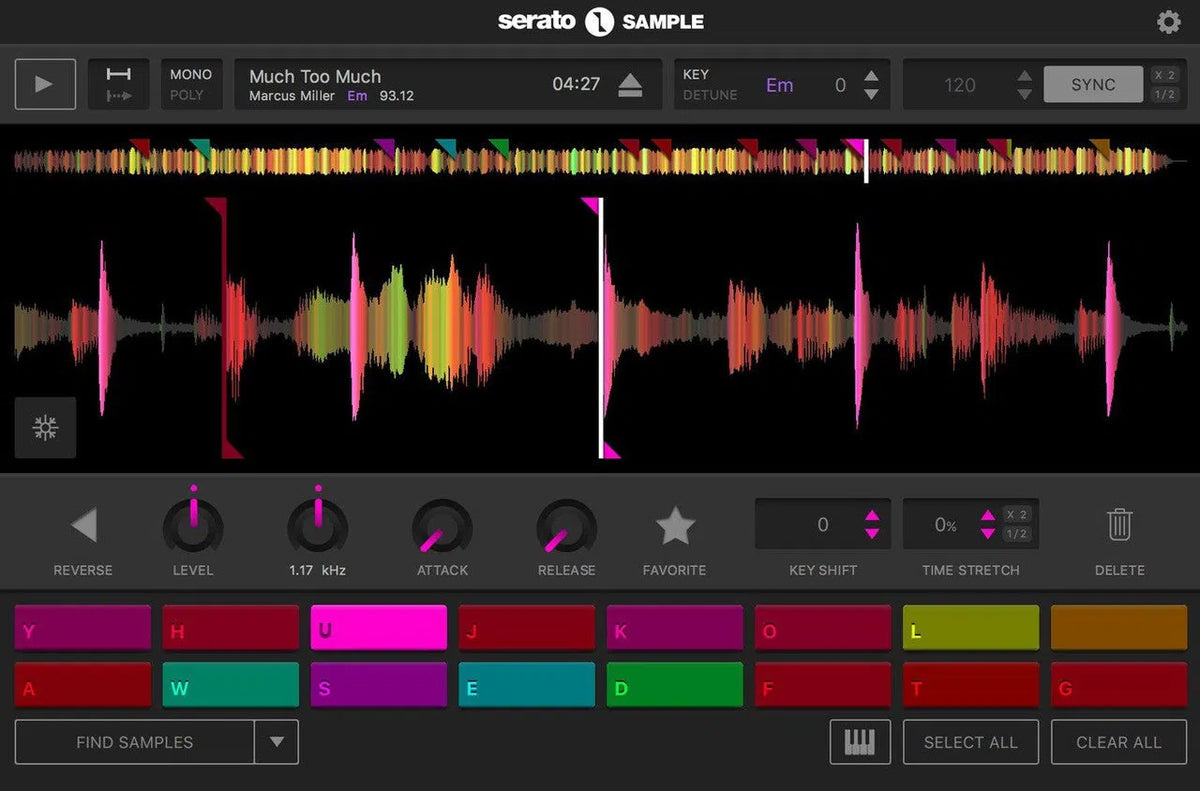The width and height of the screenshot is (1200, 791).
Task: Increase BPM with the up stepper arrow
Action: point(1025,76)
